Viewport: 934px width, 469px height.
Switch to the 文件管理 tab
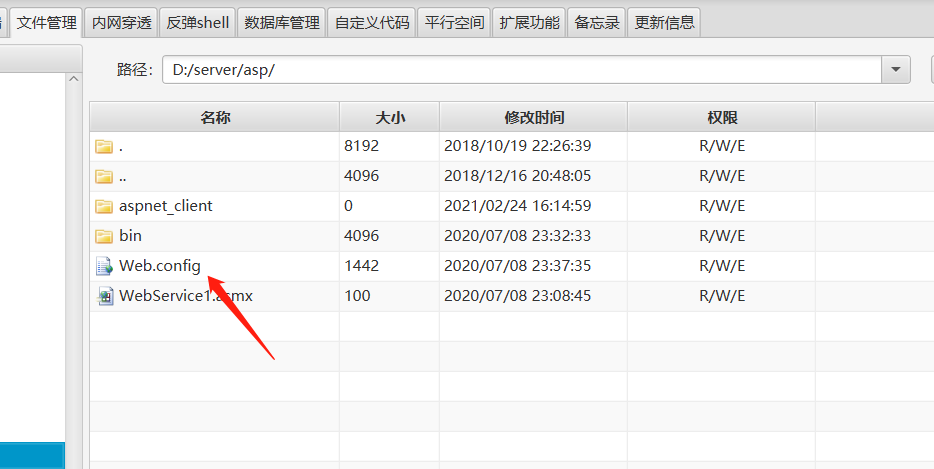coord(46,23)
